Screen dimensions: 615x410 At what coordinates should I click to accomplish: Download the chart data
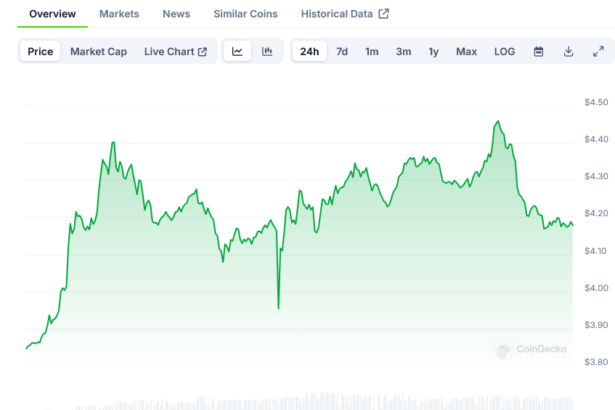point(568,51)
